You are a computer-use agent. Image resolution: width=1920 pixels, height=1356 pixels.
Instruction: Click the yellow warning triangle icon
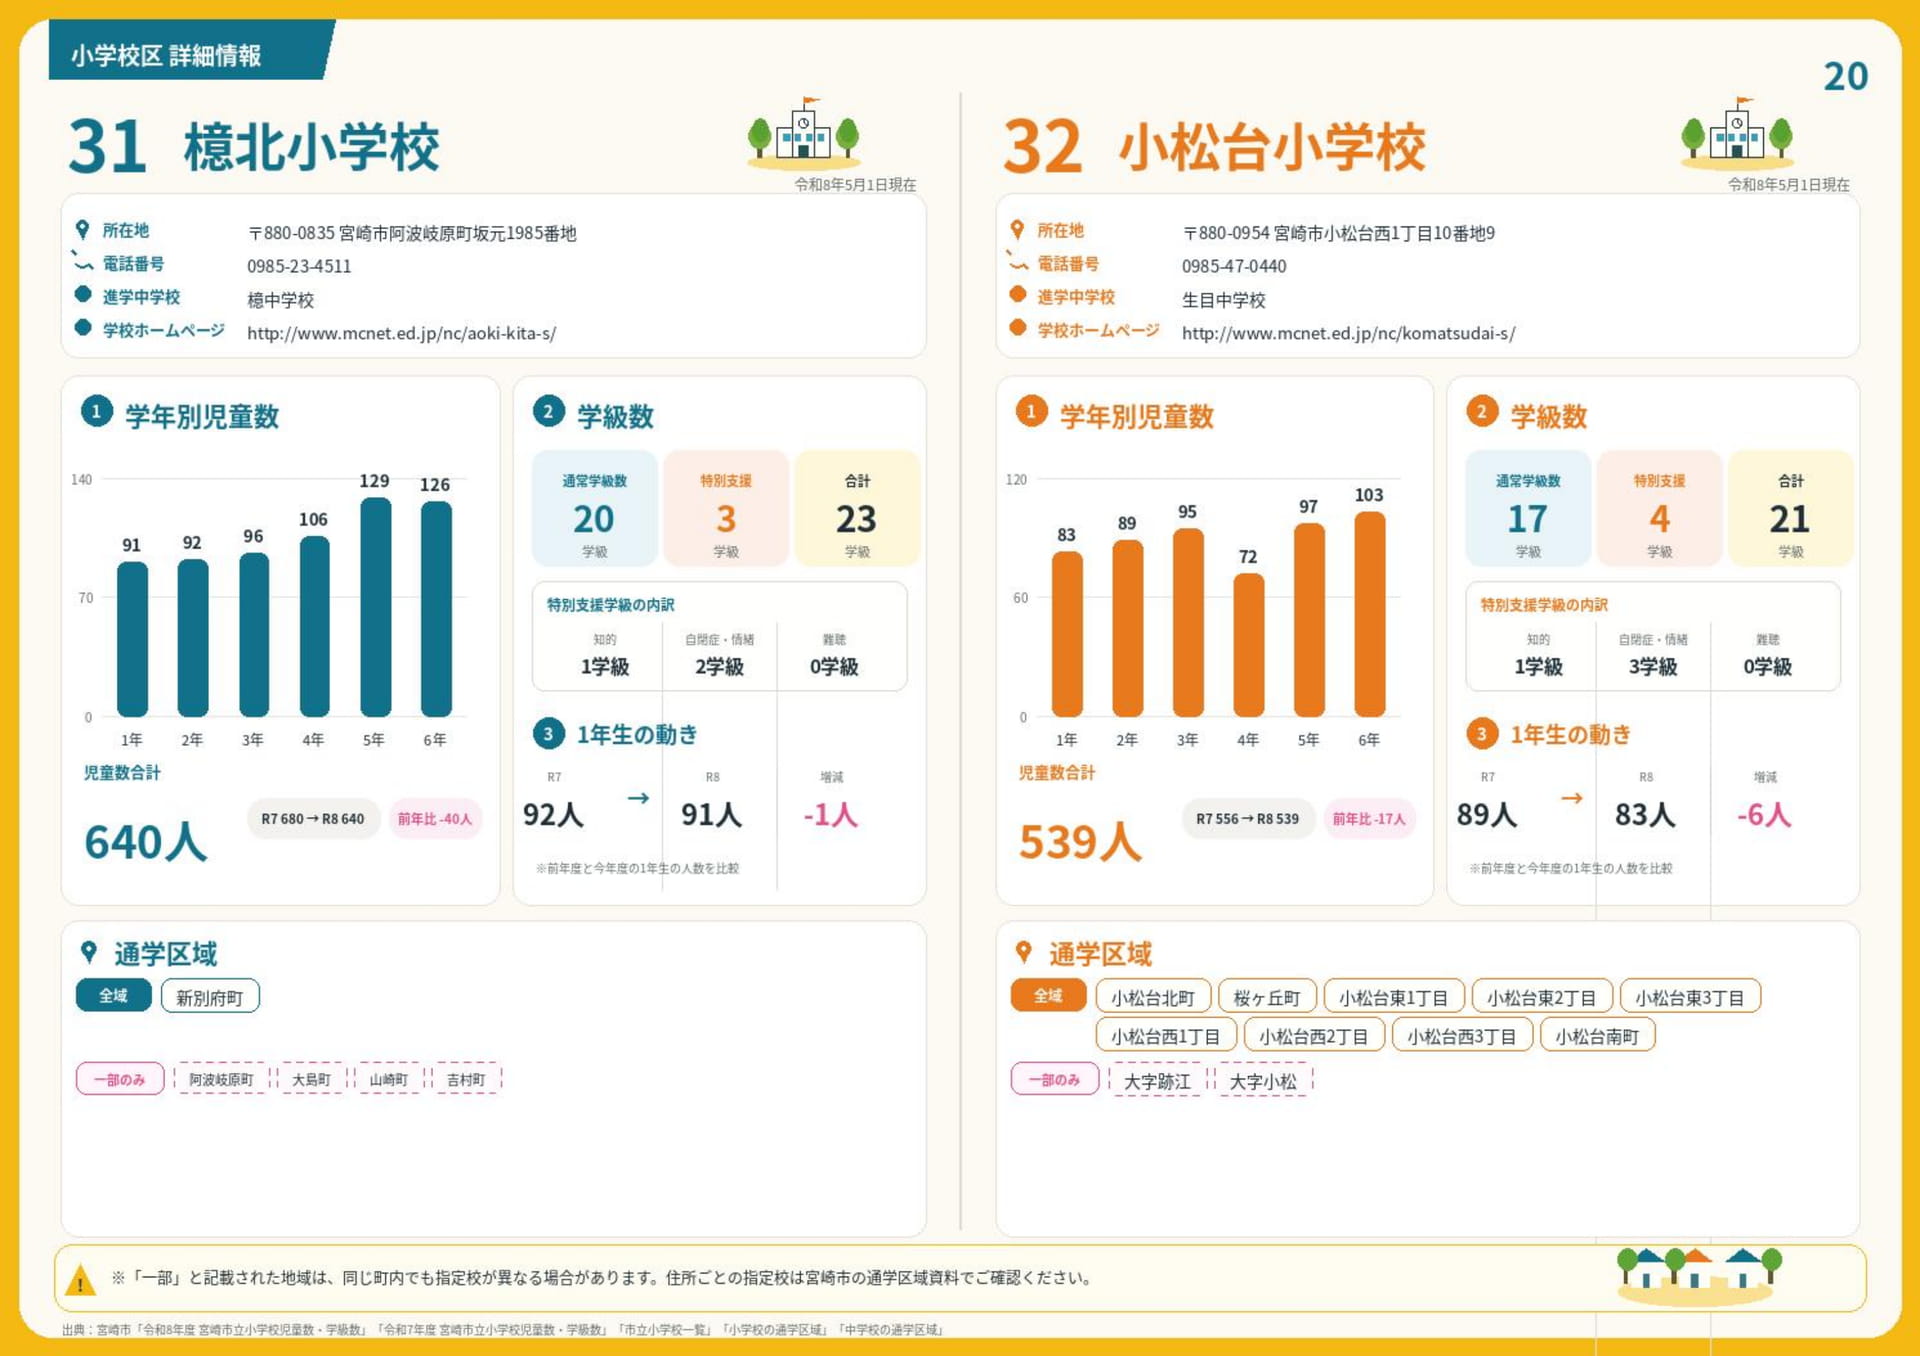pyautogui.click(x=80, y=1280)
